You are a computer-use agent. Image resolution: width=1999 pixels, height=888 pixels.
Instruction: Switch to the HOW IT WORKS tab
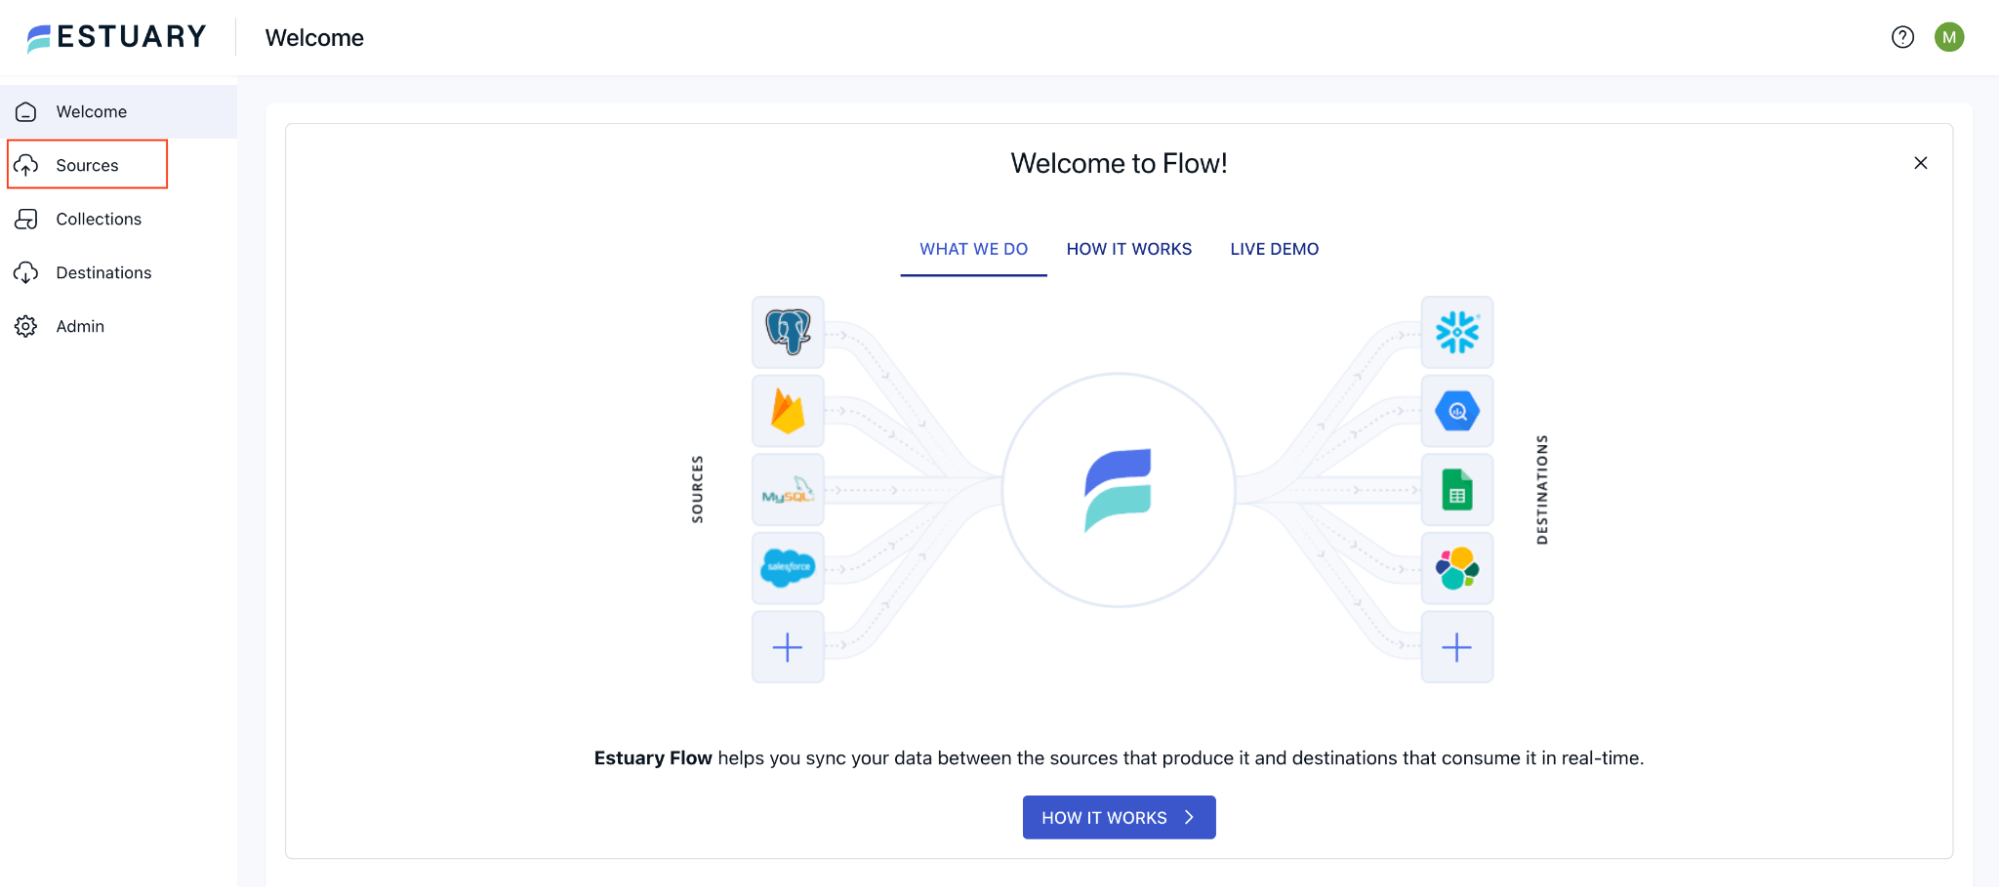[x=1129, y=249]
